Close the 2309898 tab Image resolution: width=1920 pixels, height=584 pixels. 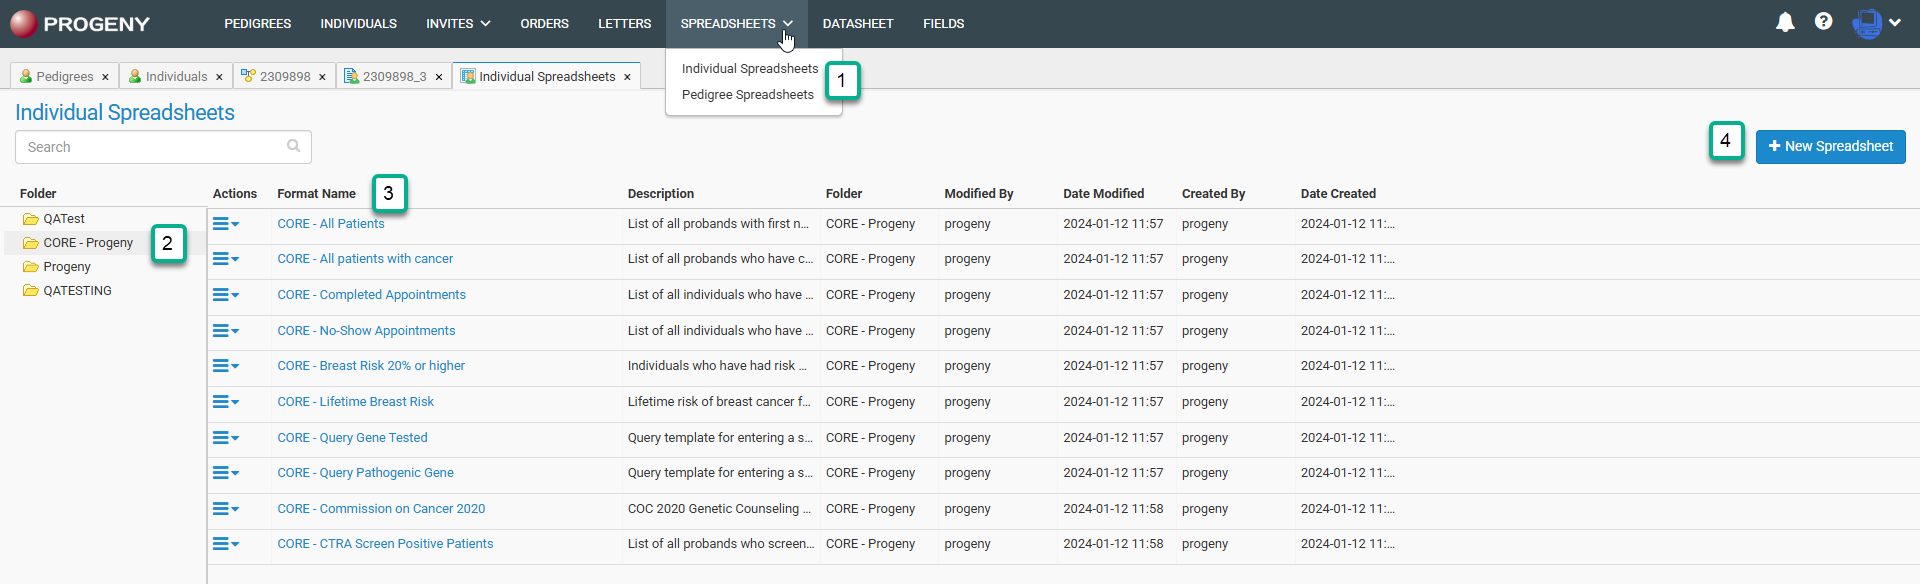point(322,77)
